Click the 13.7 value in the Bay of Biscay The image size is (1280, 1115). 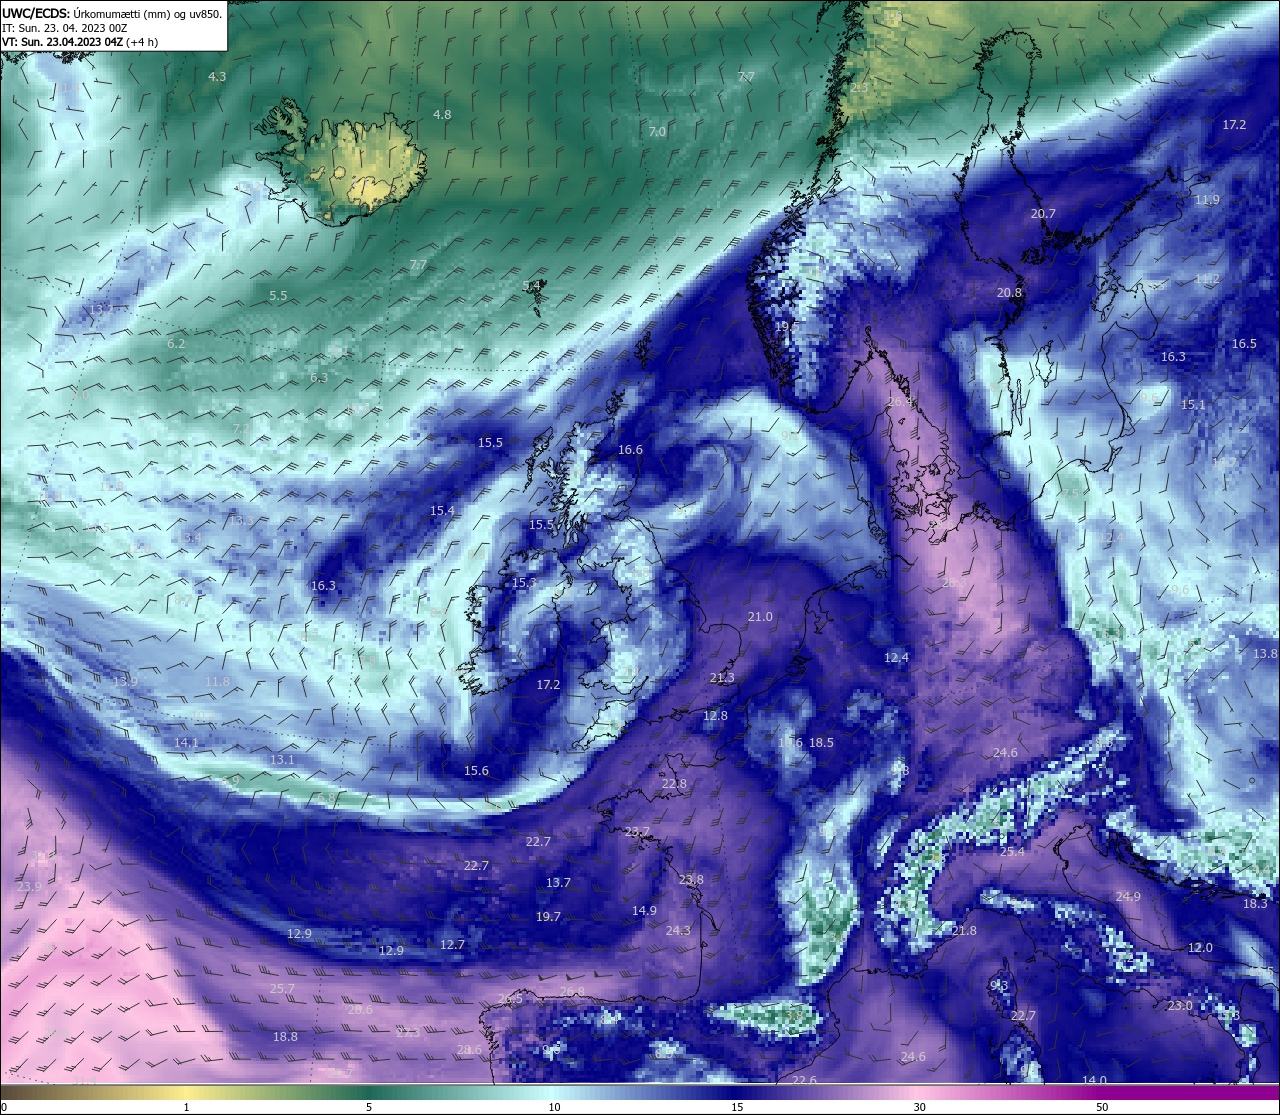(558, 883)
